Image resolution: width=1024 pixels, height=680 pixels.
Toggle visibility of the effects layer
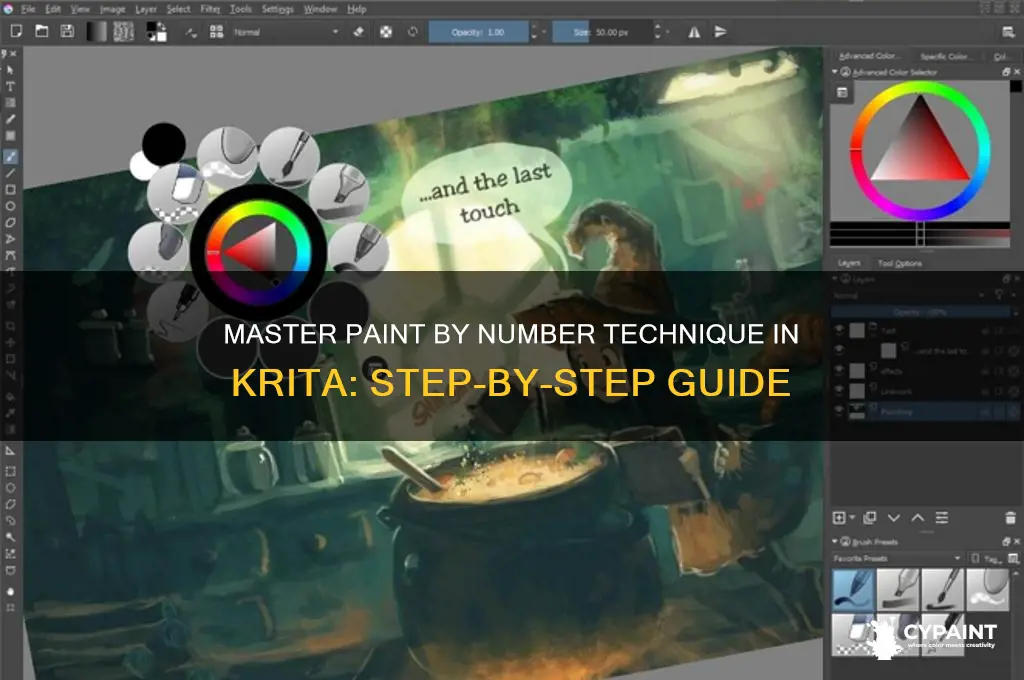[x=839, y=371]
